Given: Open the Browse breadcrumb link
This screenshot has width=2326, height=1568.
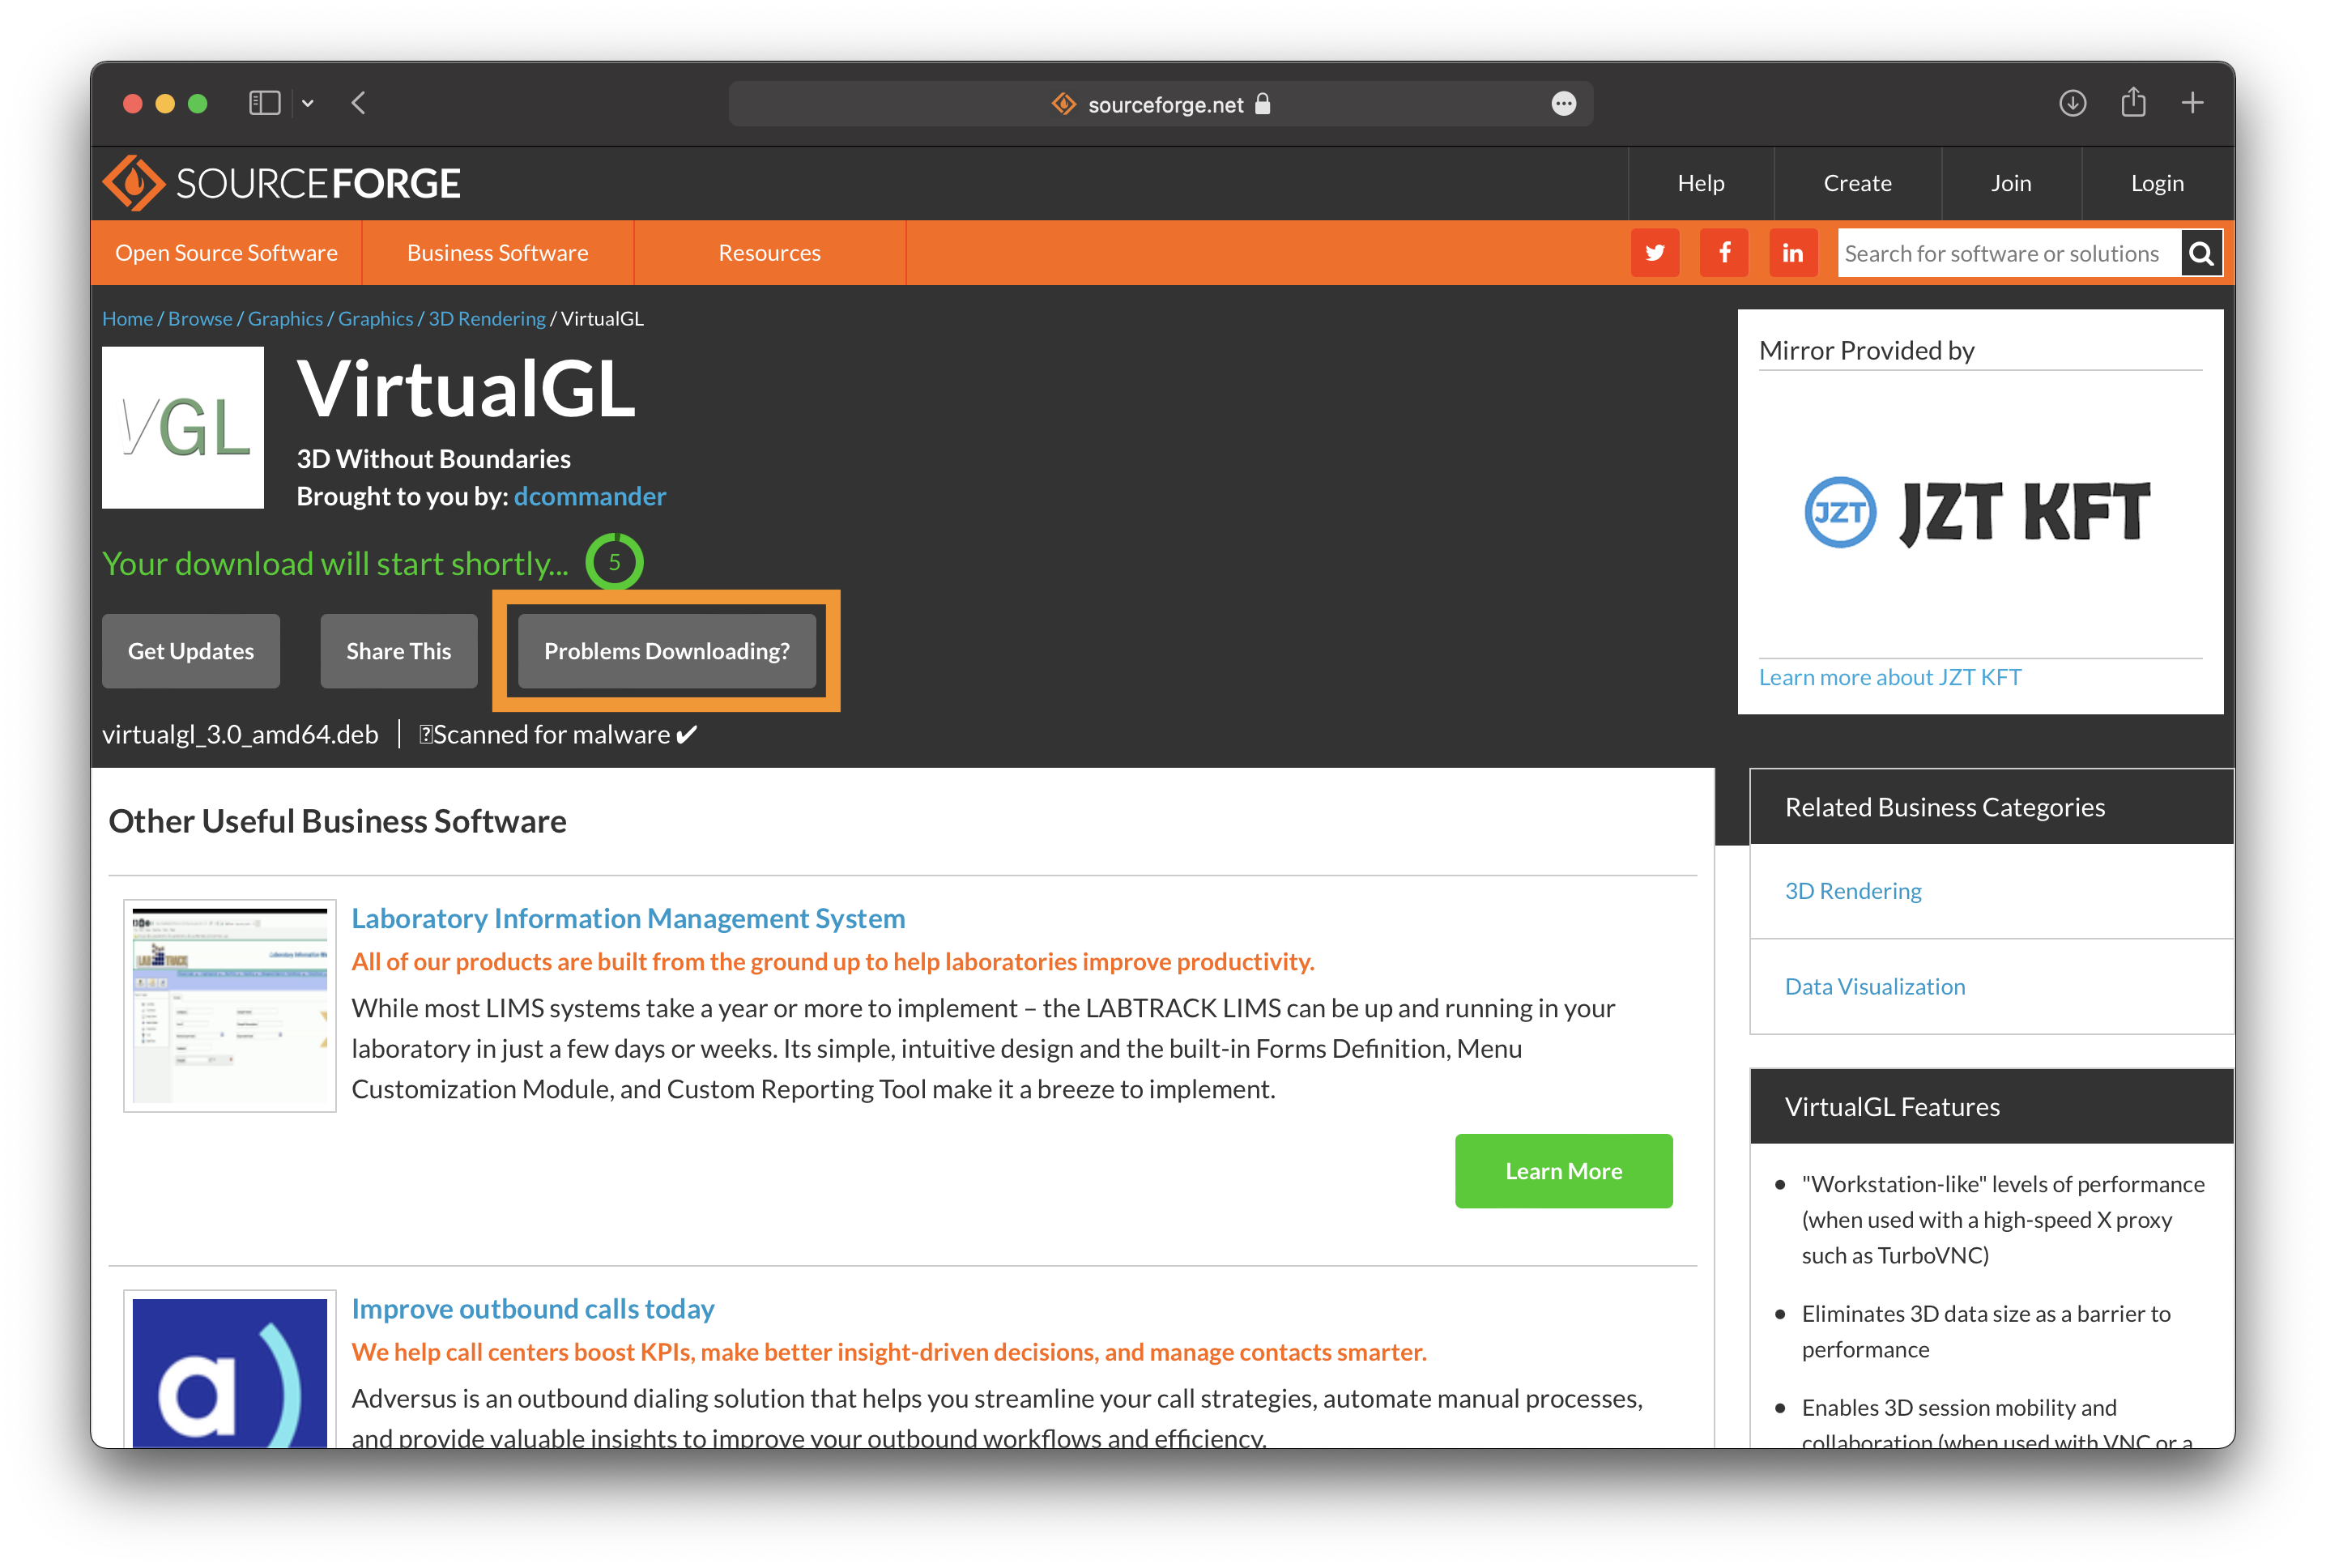Looking at the screenshot, I should [200, 318].
